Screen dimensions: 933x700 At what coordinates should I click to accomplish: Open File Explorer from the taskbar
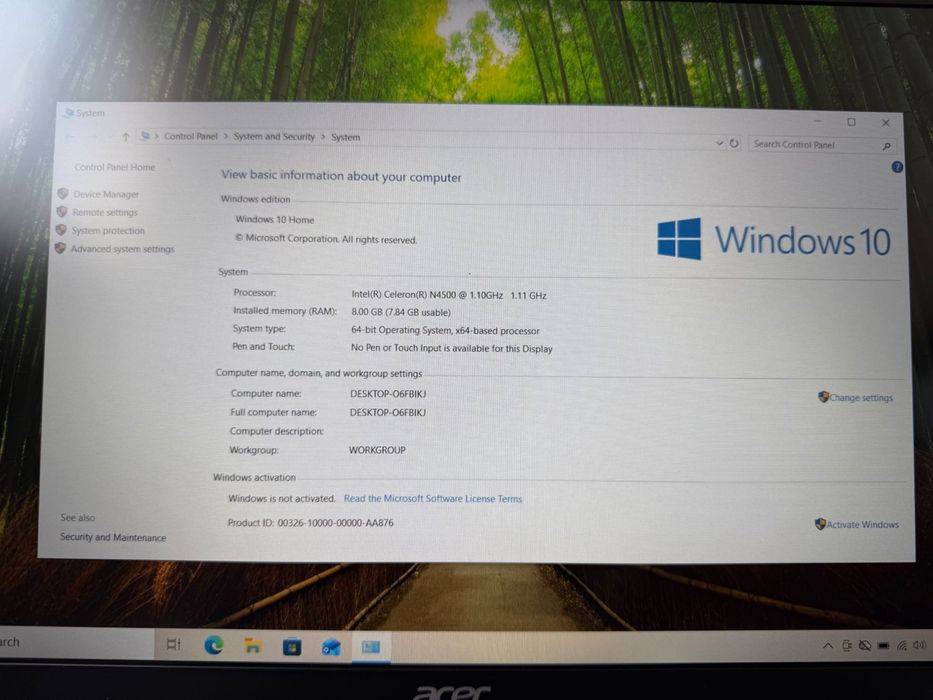click(253, 646)
